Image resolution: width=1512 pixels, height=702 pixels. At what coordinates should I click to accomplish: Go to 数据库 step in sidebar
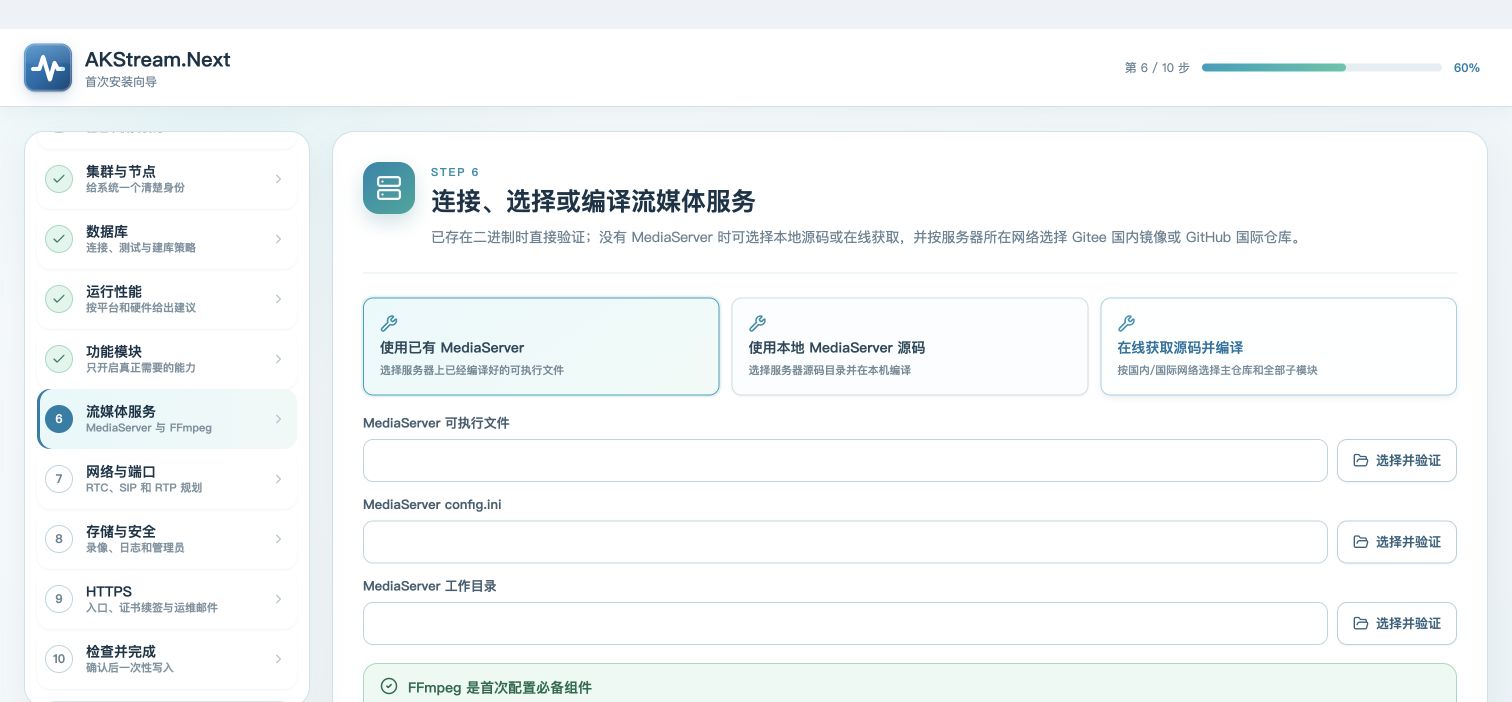[x=167, y=239]
